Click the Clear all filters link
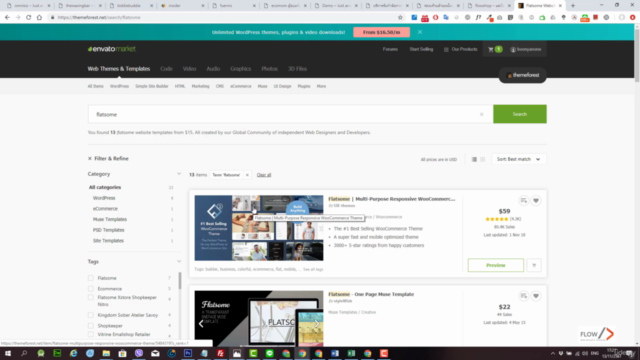The height and width of the screenshot is (360, 640). click(x=264, y=175)
